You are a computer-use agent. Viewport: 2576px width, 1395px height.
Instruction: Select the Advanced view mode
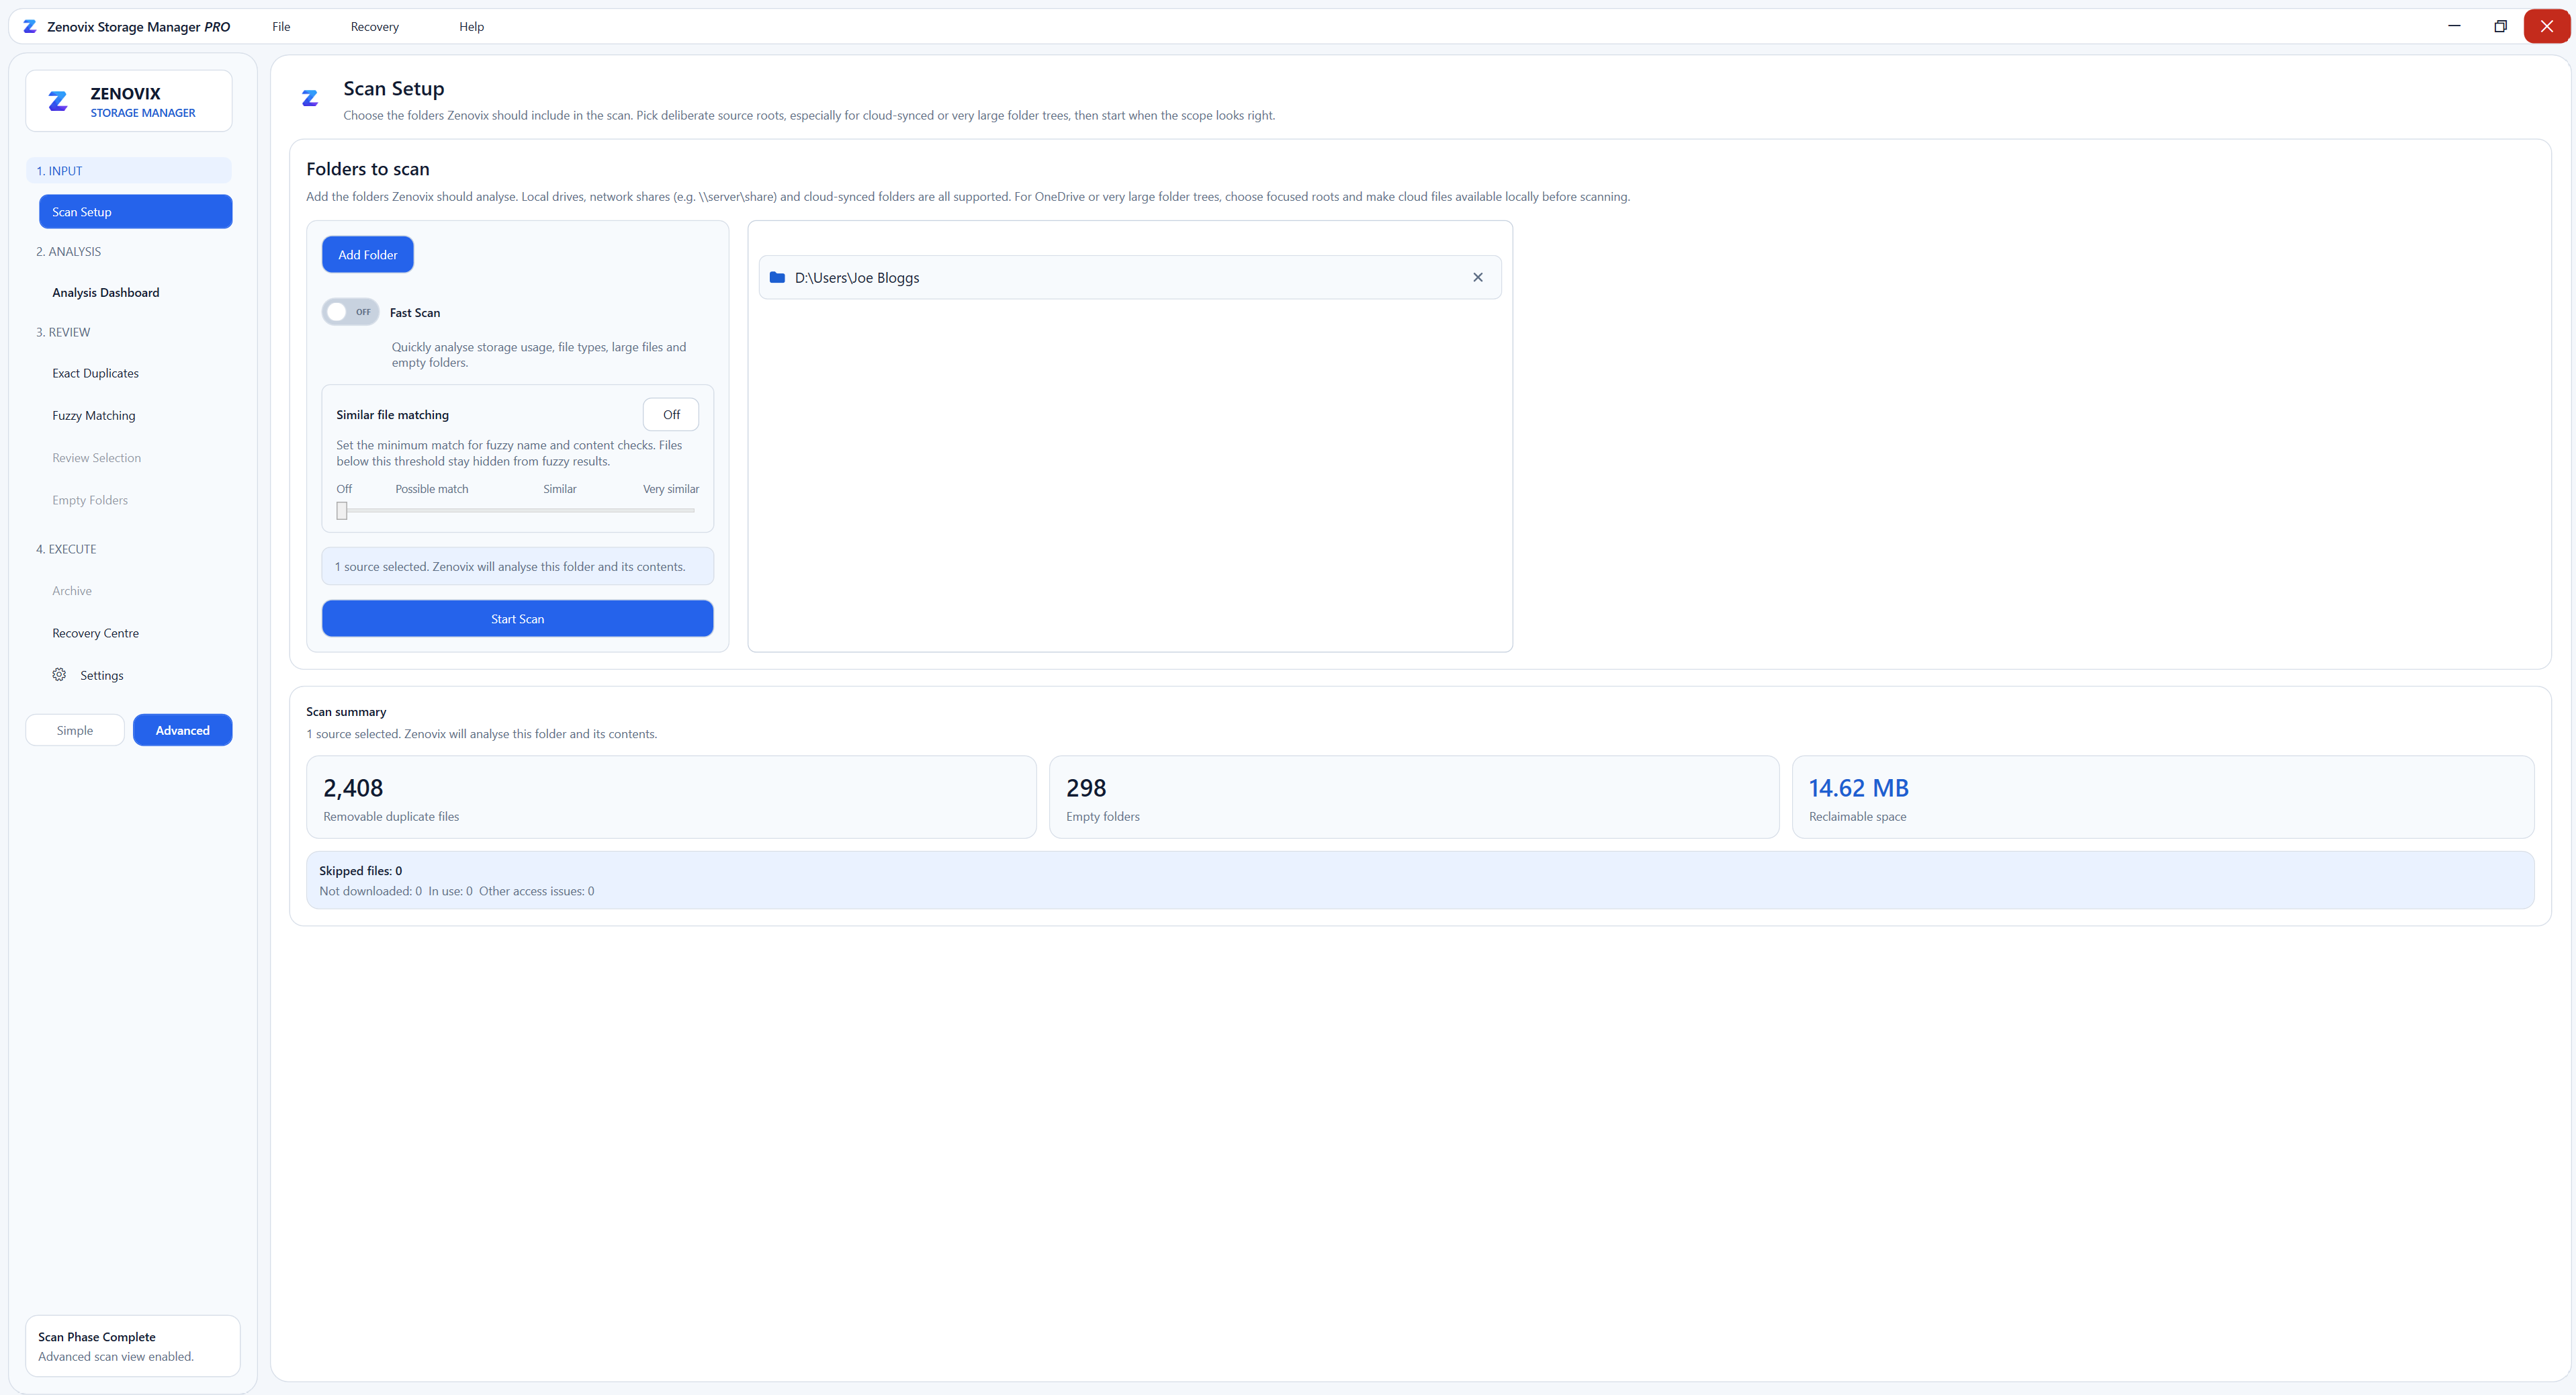tap(183, 730)
